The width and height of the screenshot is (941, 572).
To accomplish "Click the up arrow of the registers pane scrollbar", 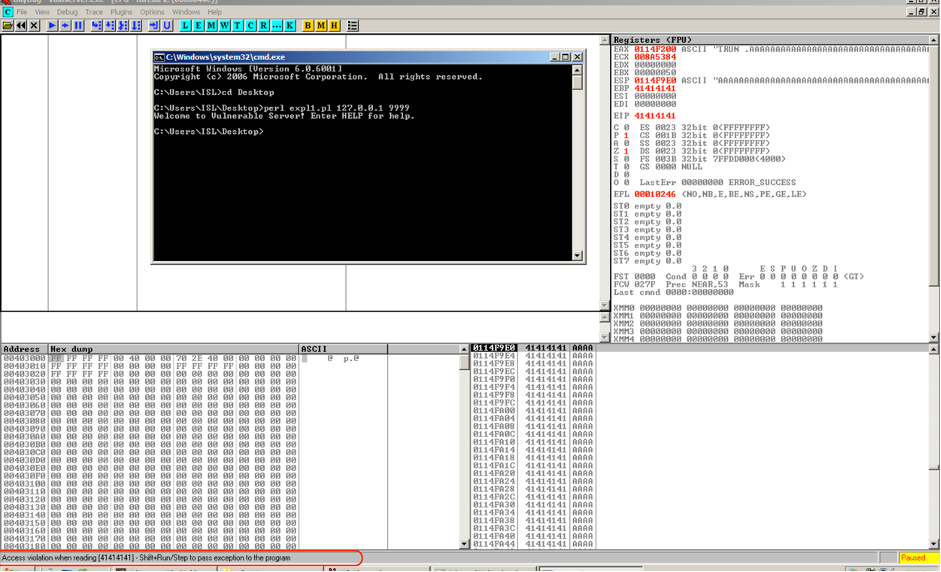I will (934, 40).
